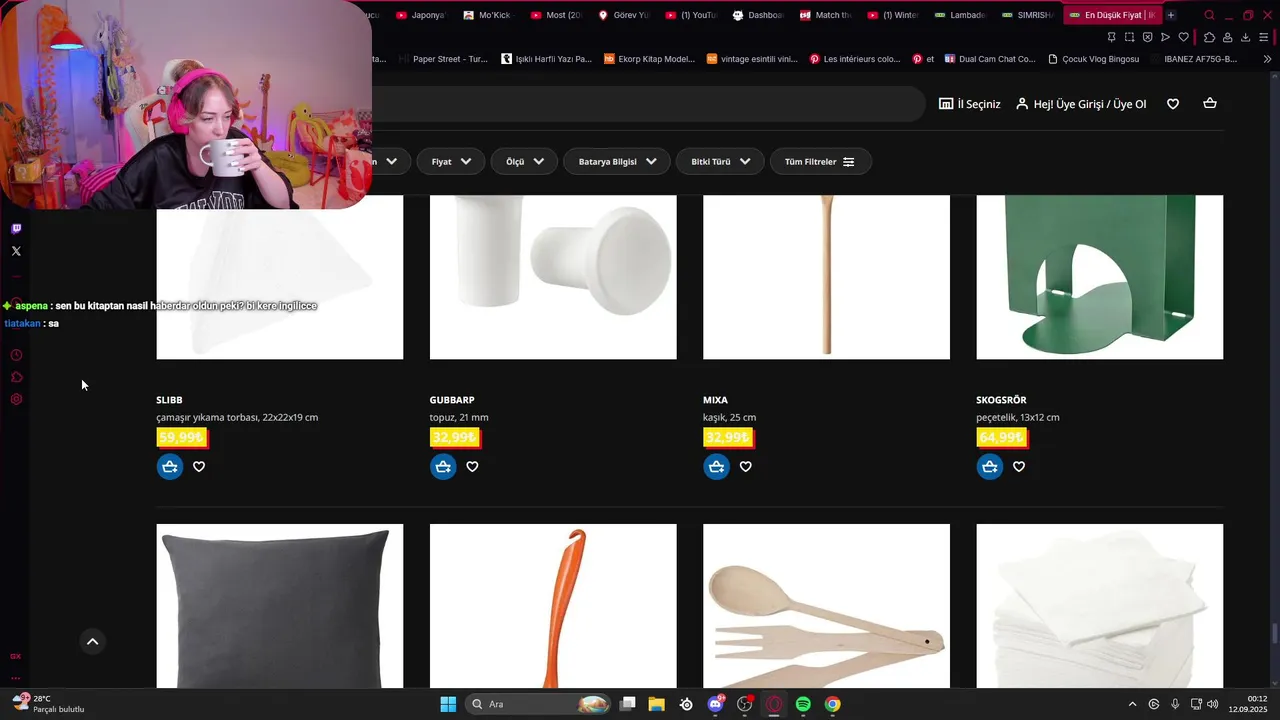Open the MIXA wooden spoon image
The height and width of the screenshot is (720, 1280).
click(x=826, y=277)
